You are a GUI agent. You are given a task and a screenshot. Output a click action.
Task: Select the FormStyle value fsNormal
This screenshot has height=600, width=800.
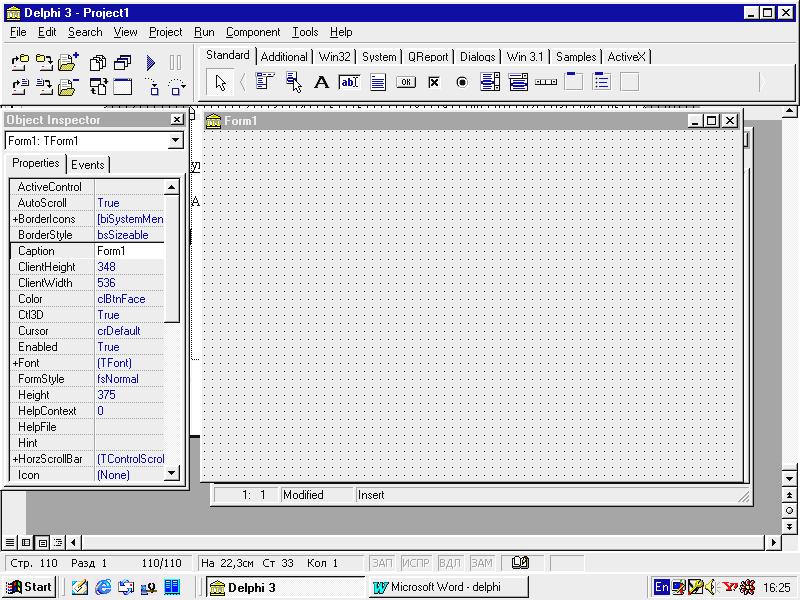coord(130,379)
